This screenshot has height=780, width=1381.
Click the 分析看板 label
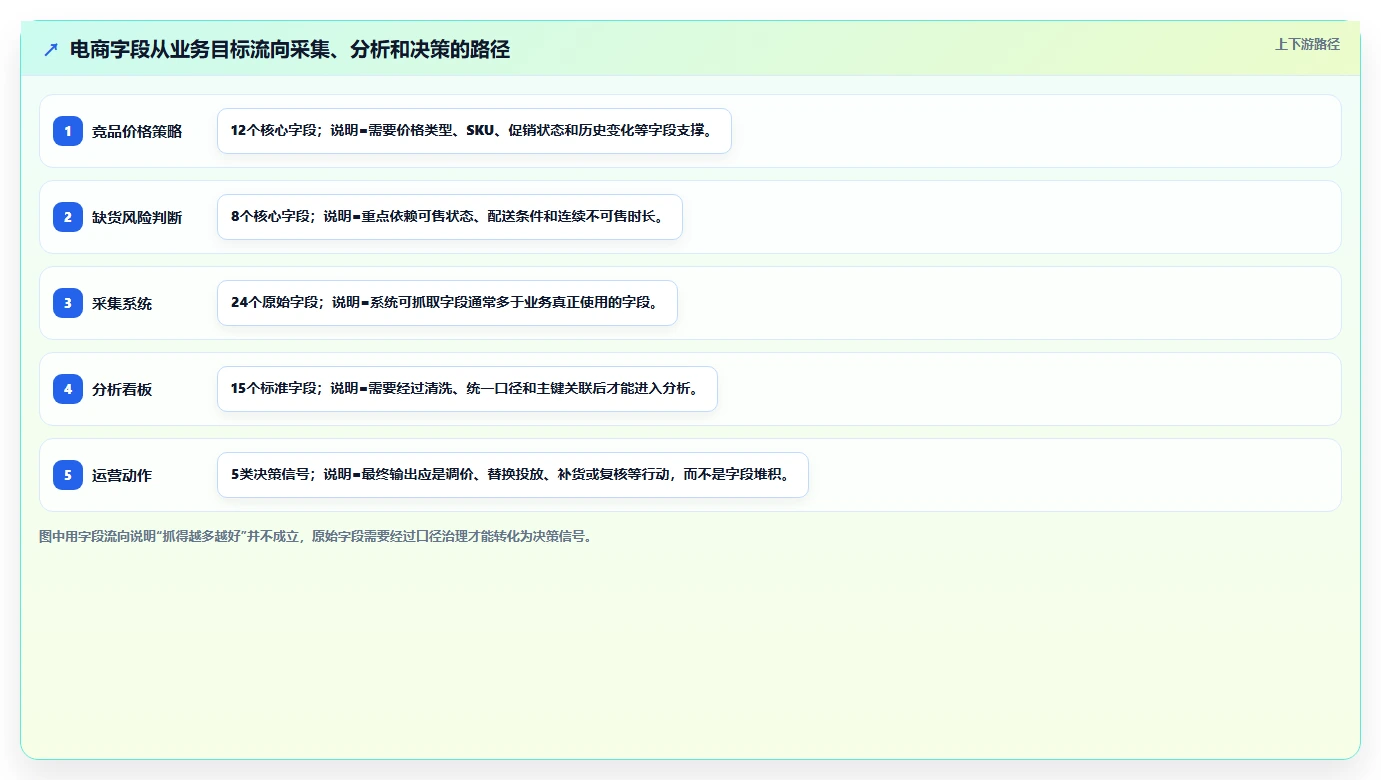[x=122, y=389]
